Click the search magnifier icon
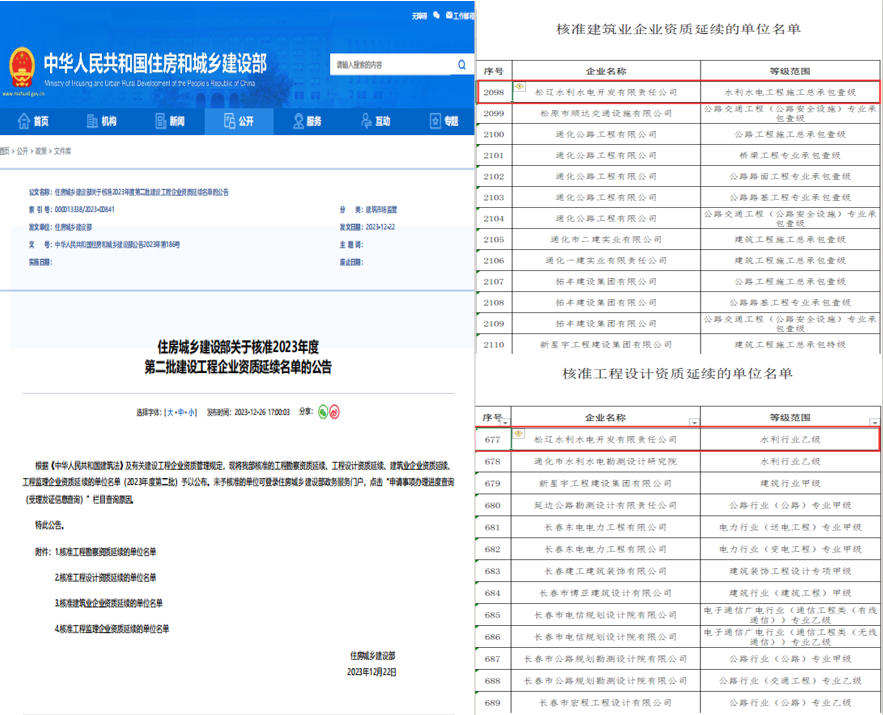This screenshot has height=715, width=883. point(462,64)
